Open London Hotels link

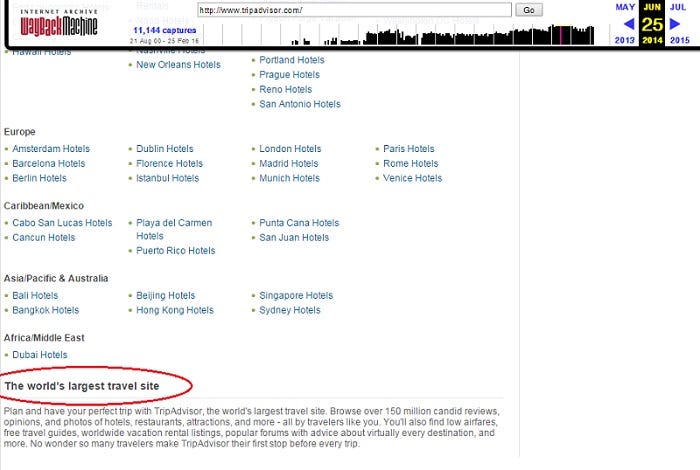(290, 149)
